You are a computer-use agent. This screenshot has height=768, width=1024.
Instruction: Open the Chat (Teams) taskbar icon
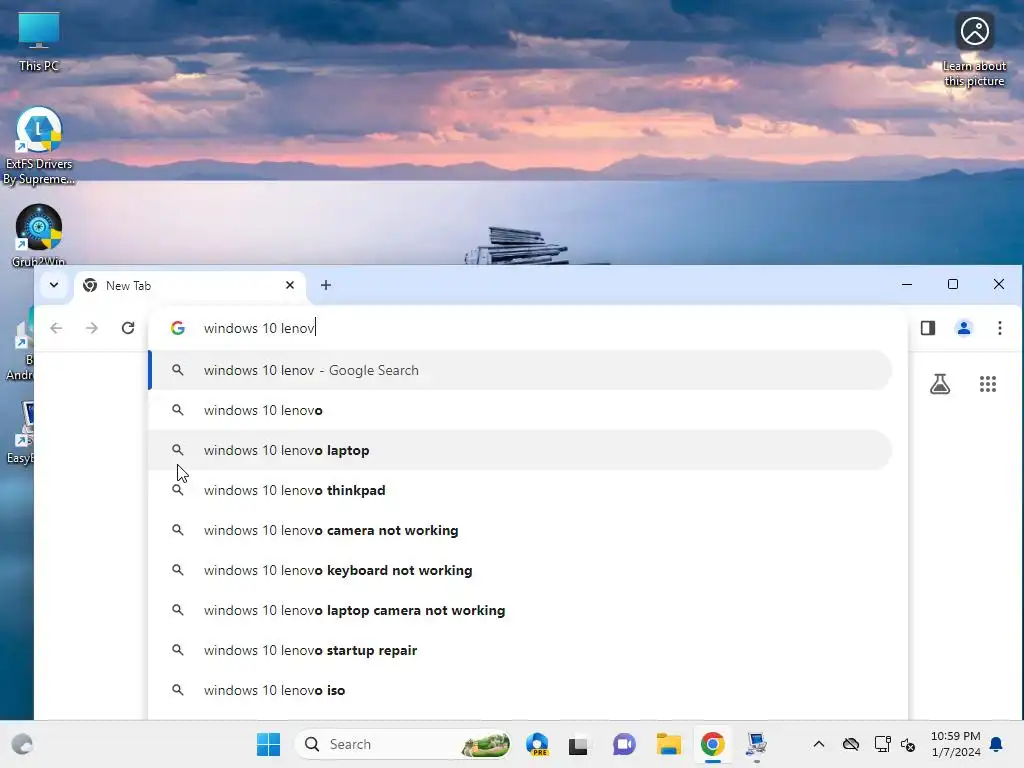624,744
